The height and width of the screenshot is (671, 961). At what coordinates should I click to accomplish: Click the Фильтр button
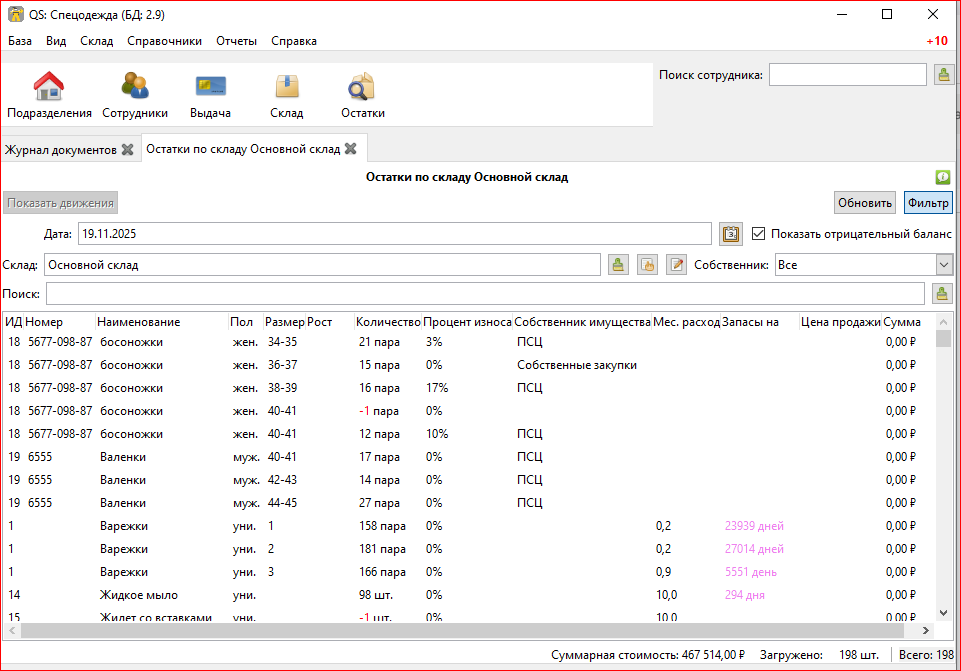927,203
